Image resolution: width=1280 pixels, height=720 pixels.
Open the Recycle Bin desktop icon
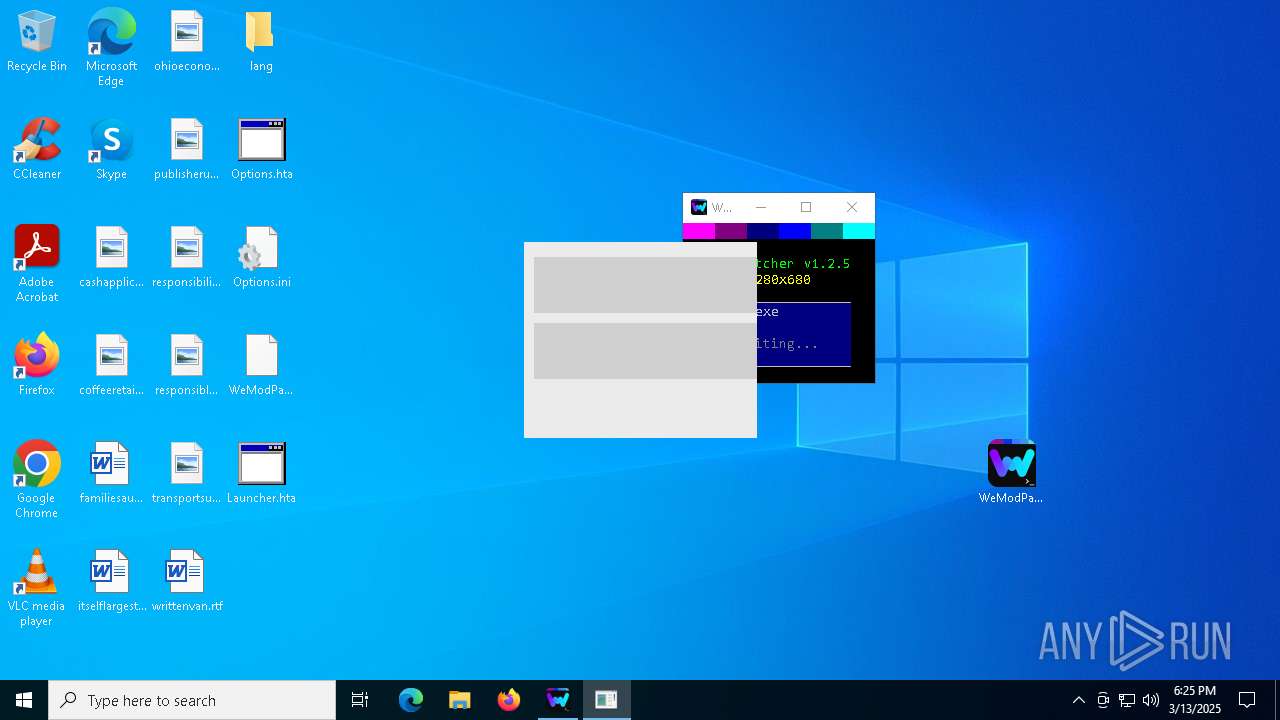[37, 42]
